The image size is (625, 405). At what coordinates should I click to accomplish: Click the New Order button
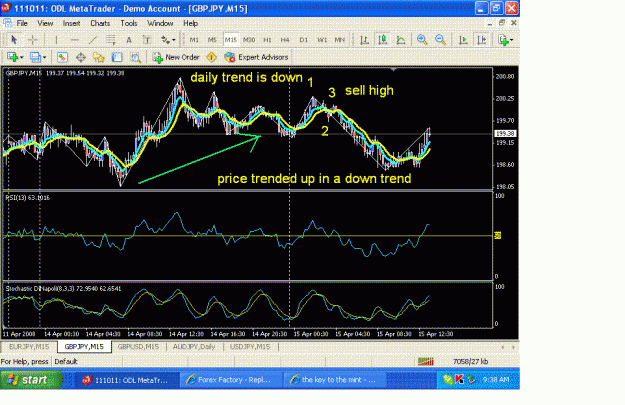click(176, 57)
